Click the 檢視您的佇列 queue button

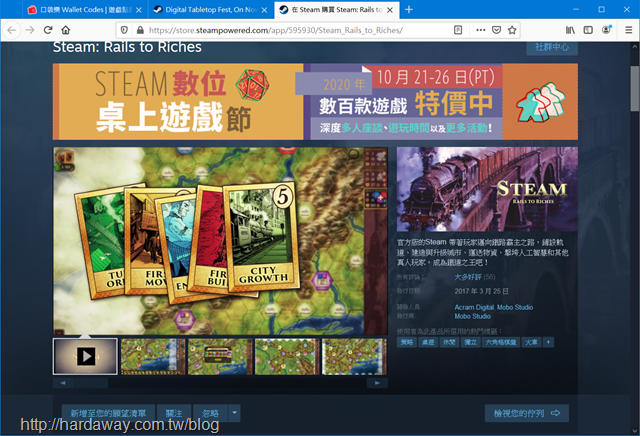pyautogui.click(x=527, y=414)
